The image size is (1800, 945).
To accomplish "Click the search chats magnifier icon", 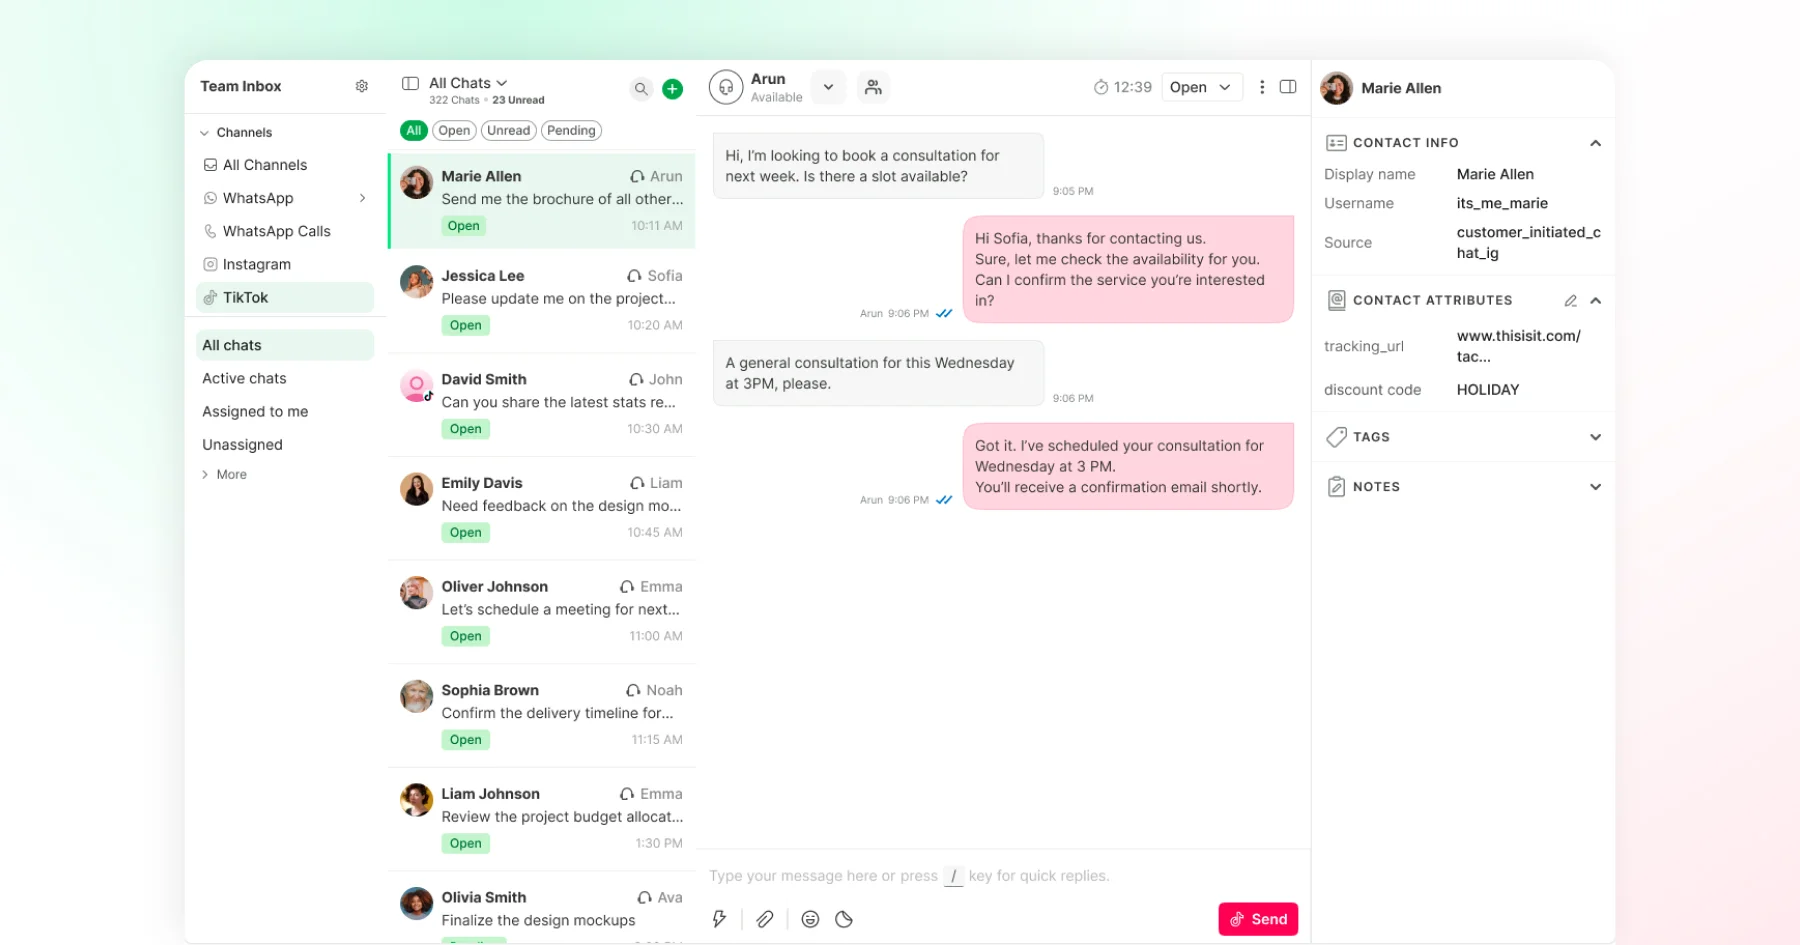I will coord(641,89).
